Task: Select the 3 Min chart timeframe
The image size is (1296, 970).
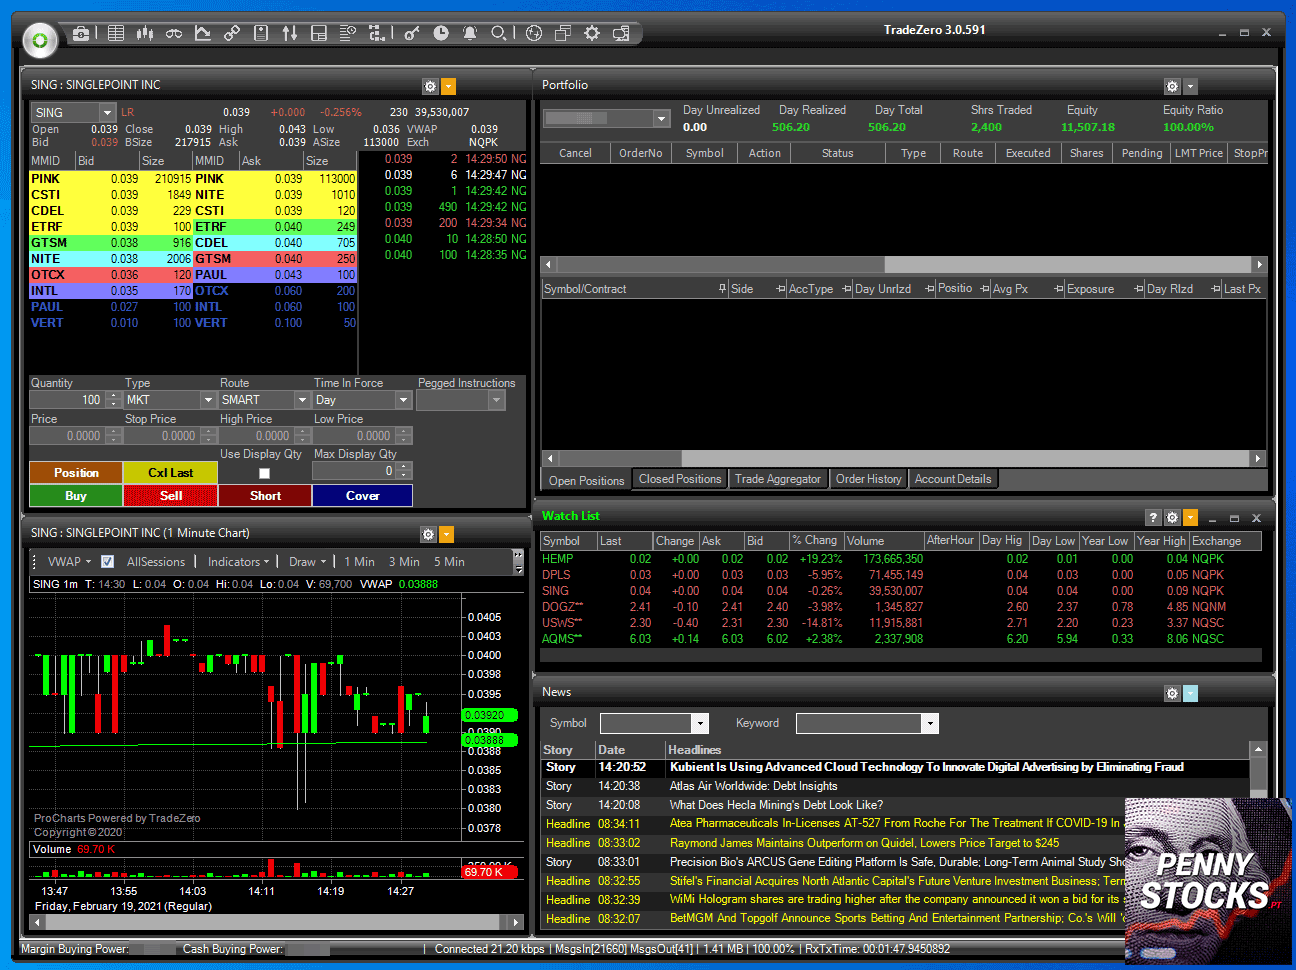Action: point(404,562)
